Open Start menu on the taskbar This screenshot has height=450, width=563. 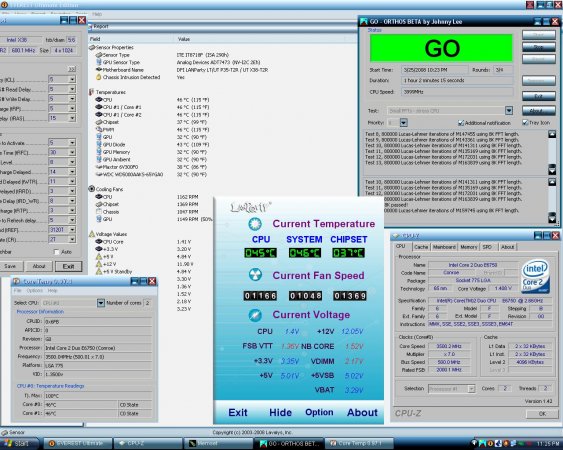tap(19, 444)
